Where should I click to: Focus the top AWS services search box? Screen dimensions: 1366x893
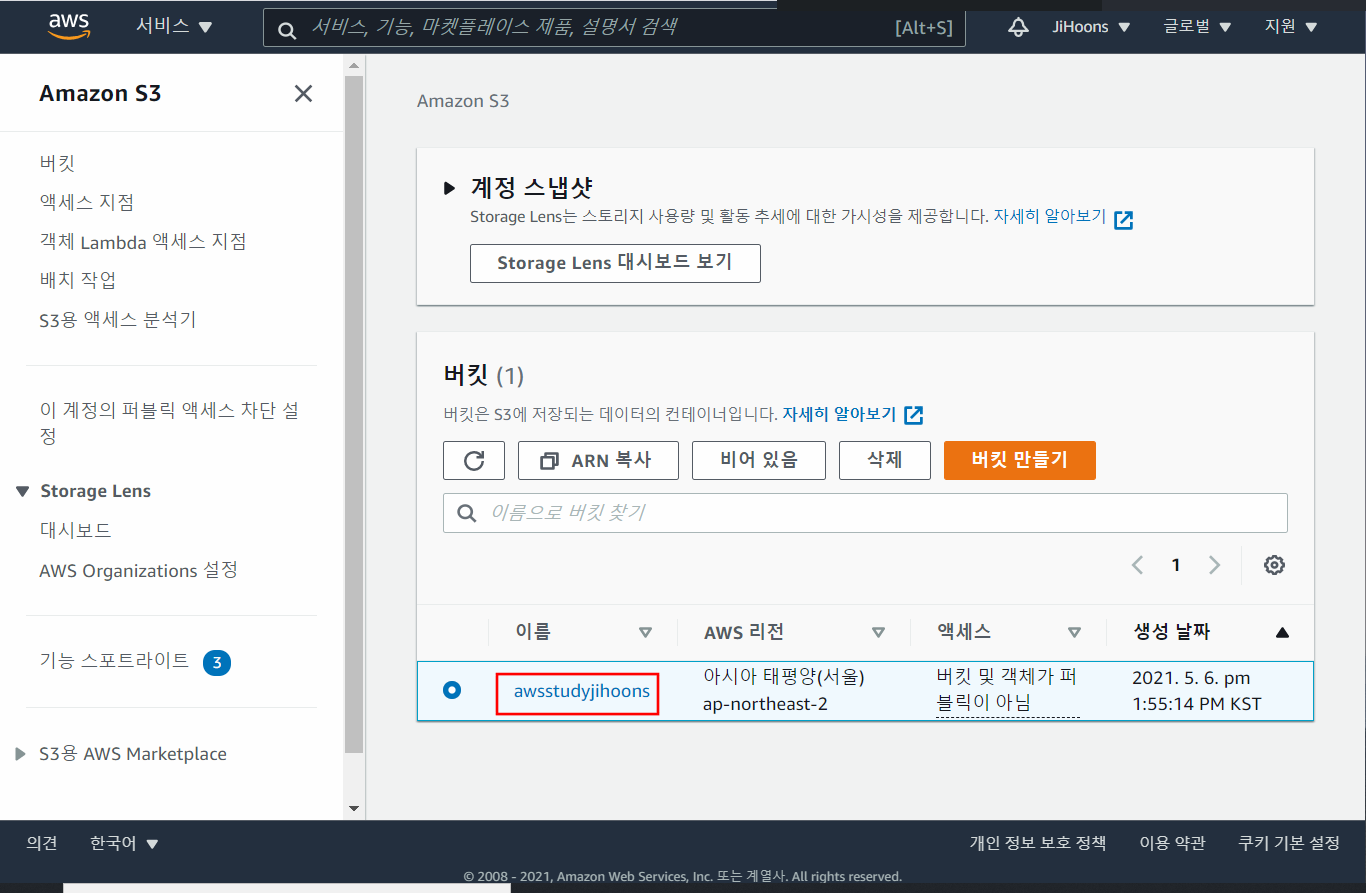[614, 28]
